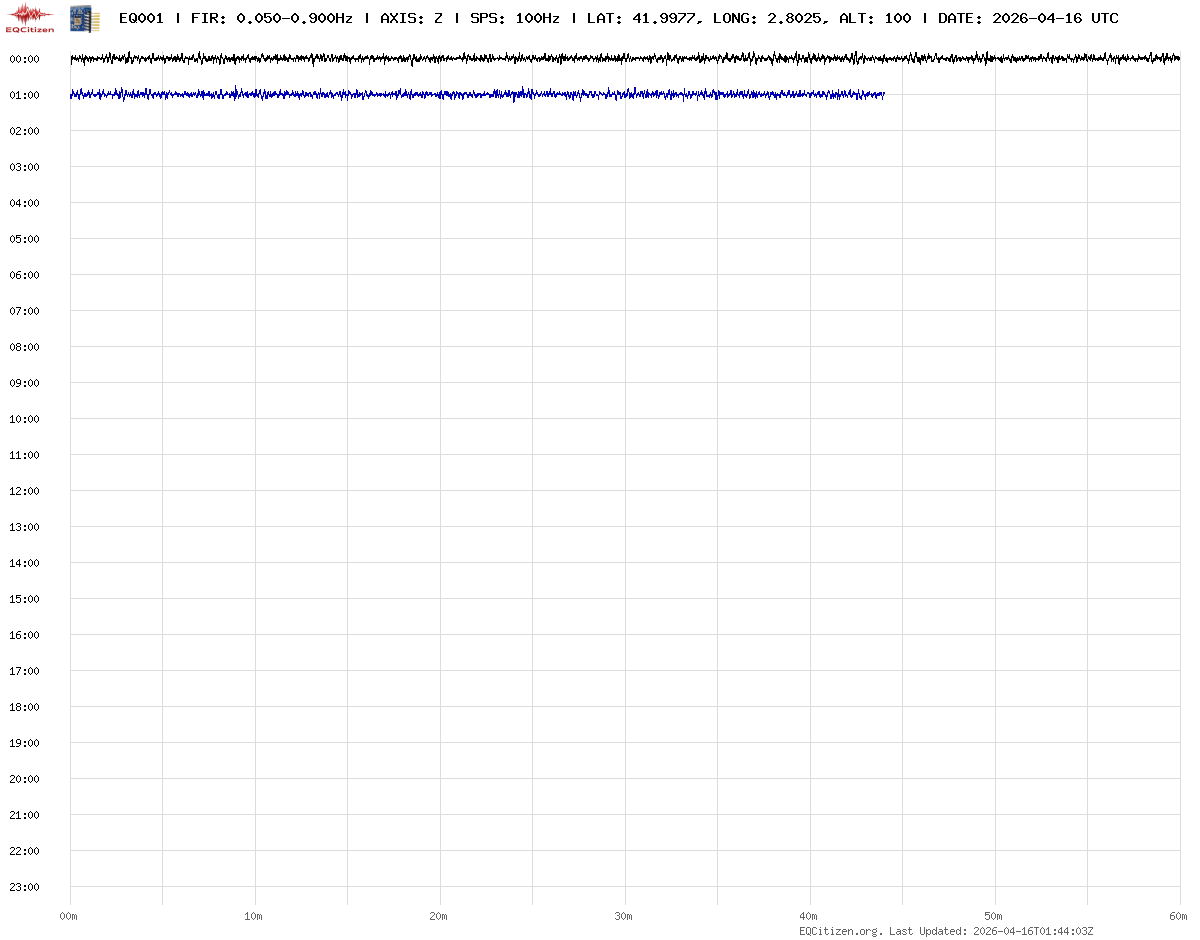The width and height of the screenshot is (1200, 940).
Task: Click the 10m minute axis label
Action: pyautogui.click(x=254, y=916)
